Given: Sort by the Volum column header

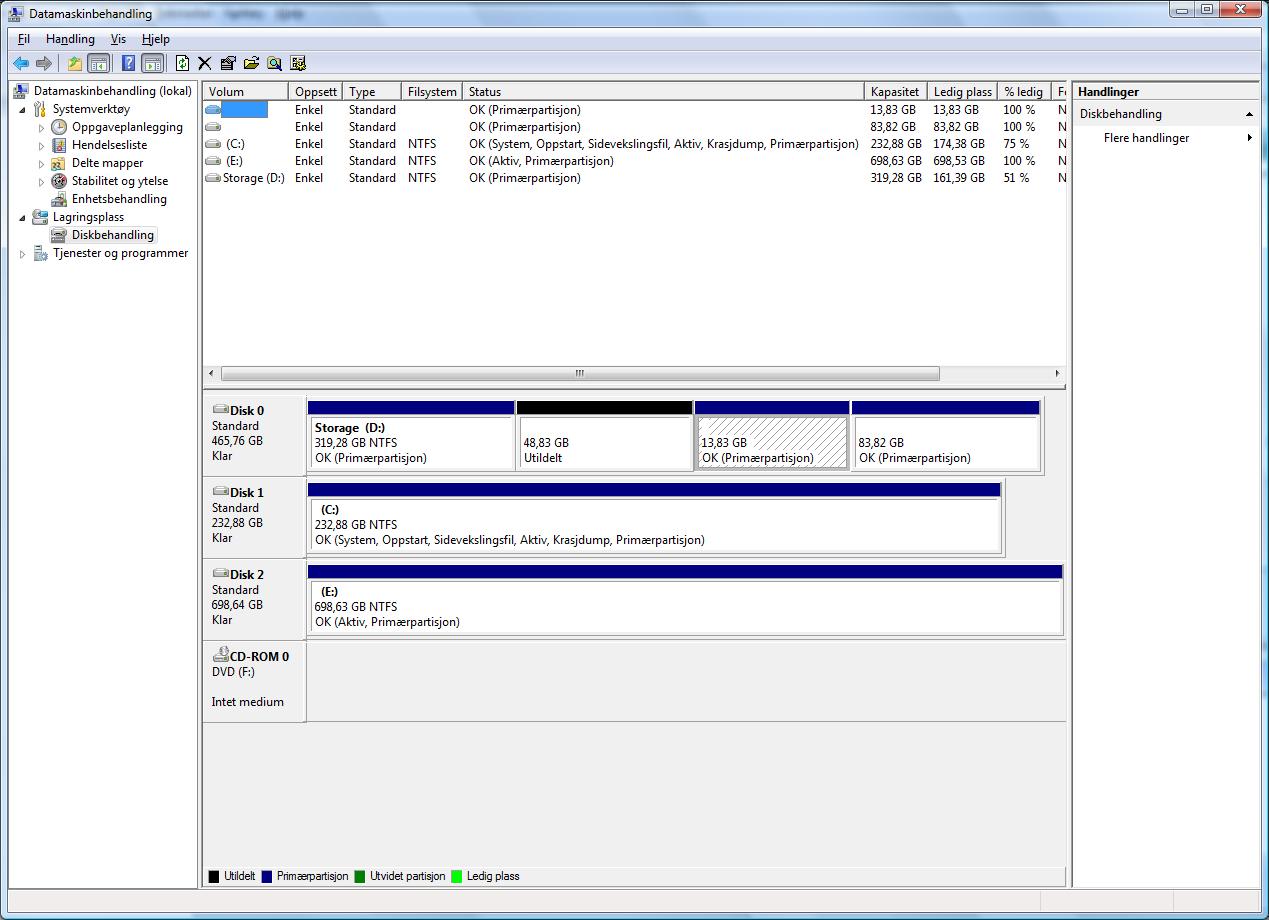Looking at the screenshot, I should (246, 91).
